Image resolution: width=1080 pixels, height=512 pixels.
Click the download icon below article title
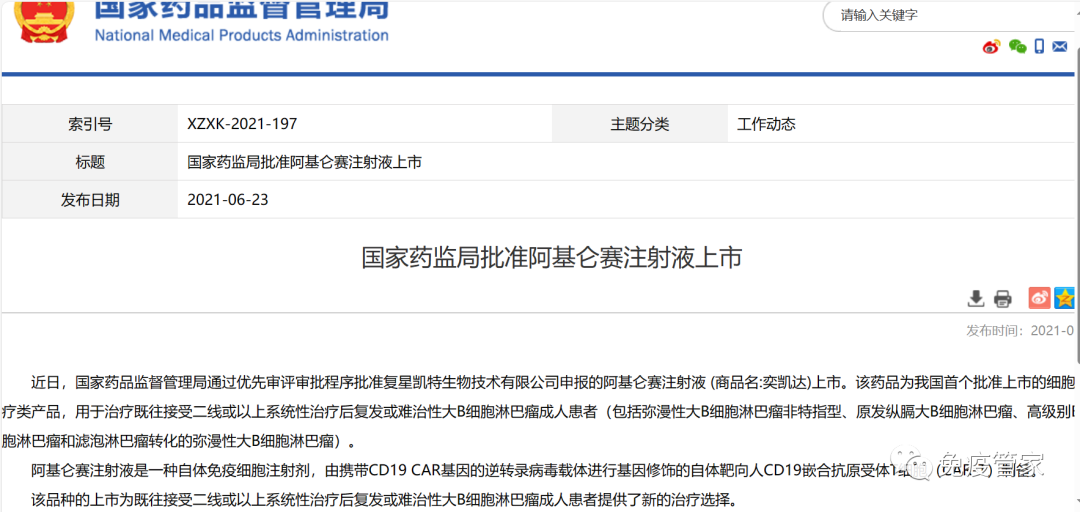976,298
